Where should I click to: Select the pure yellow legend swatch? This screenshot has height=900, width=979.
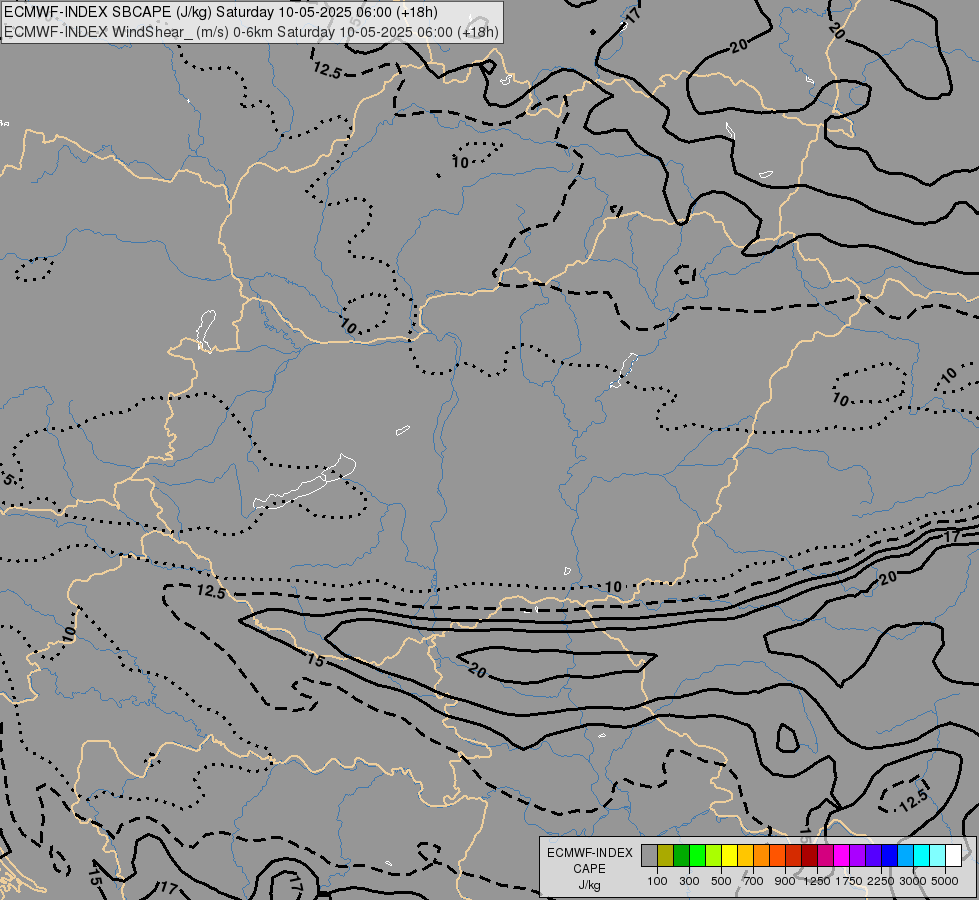click(729, 856)
